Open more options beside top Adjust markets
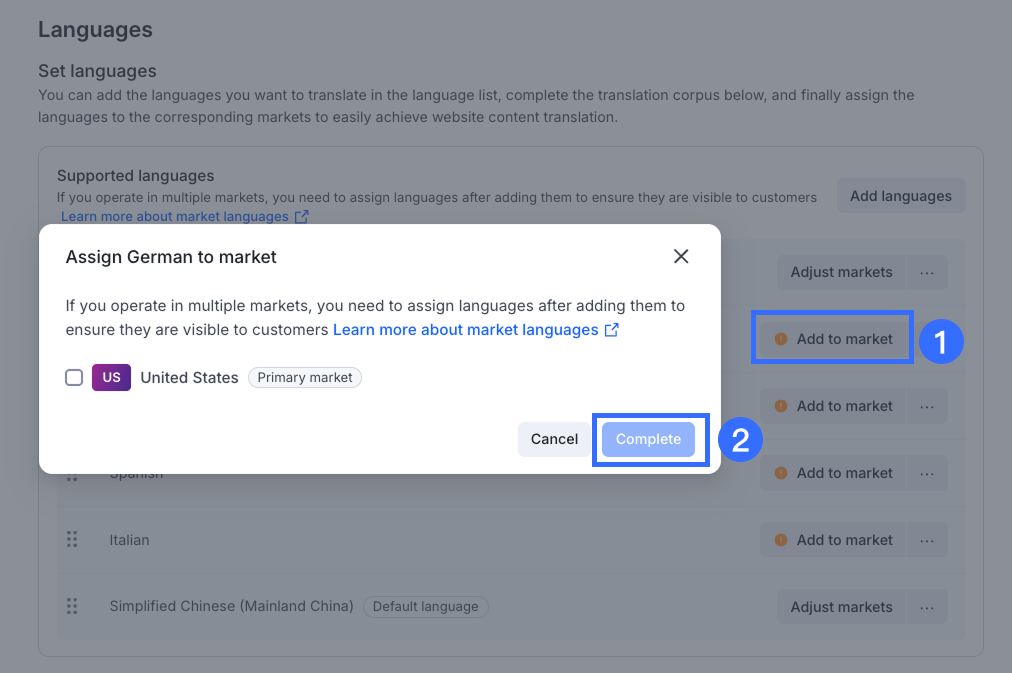Screen dimensions: 1012x673 pos(927,272)
